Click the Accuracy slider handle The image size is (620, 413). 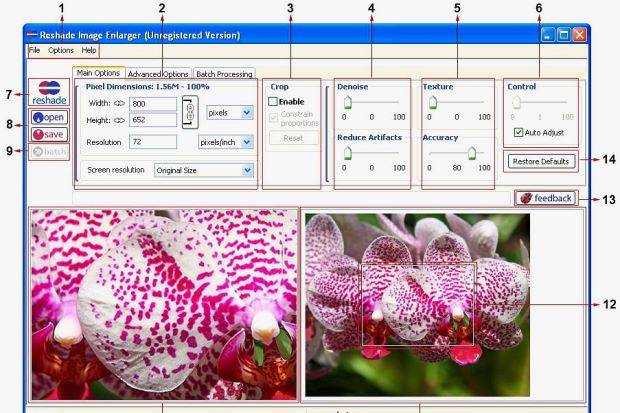[x=471, y=152]
